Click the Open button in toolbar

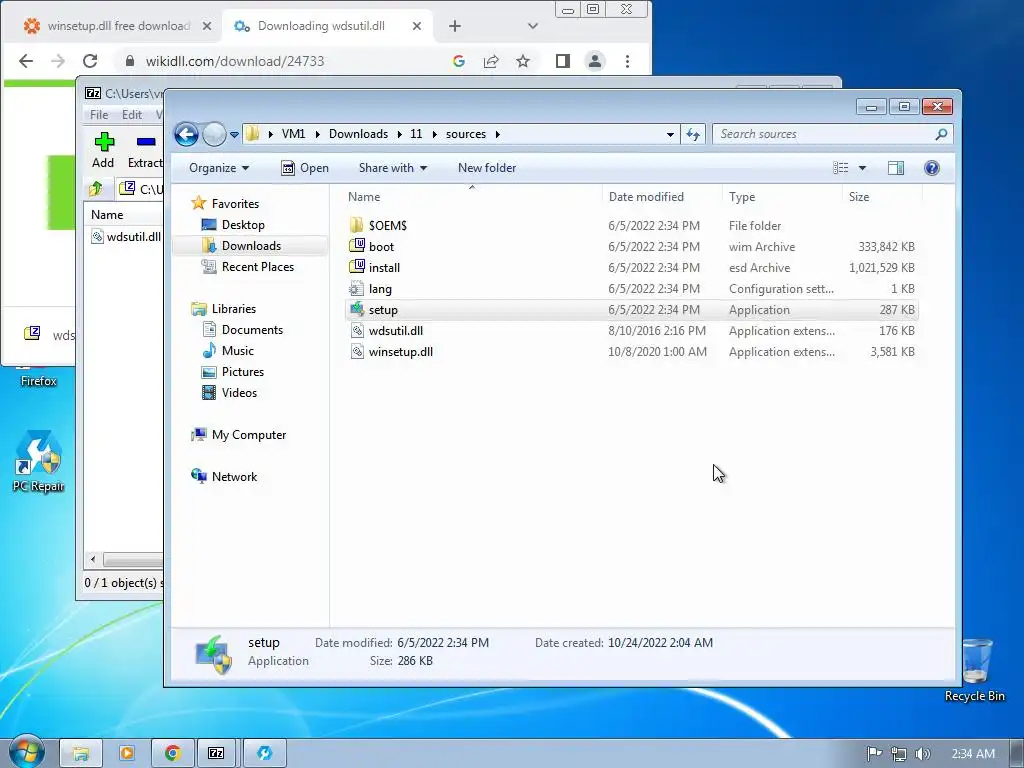[x=305, y=168]
